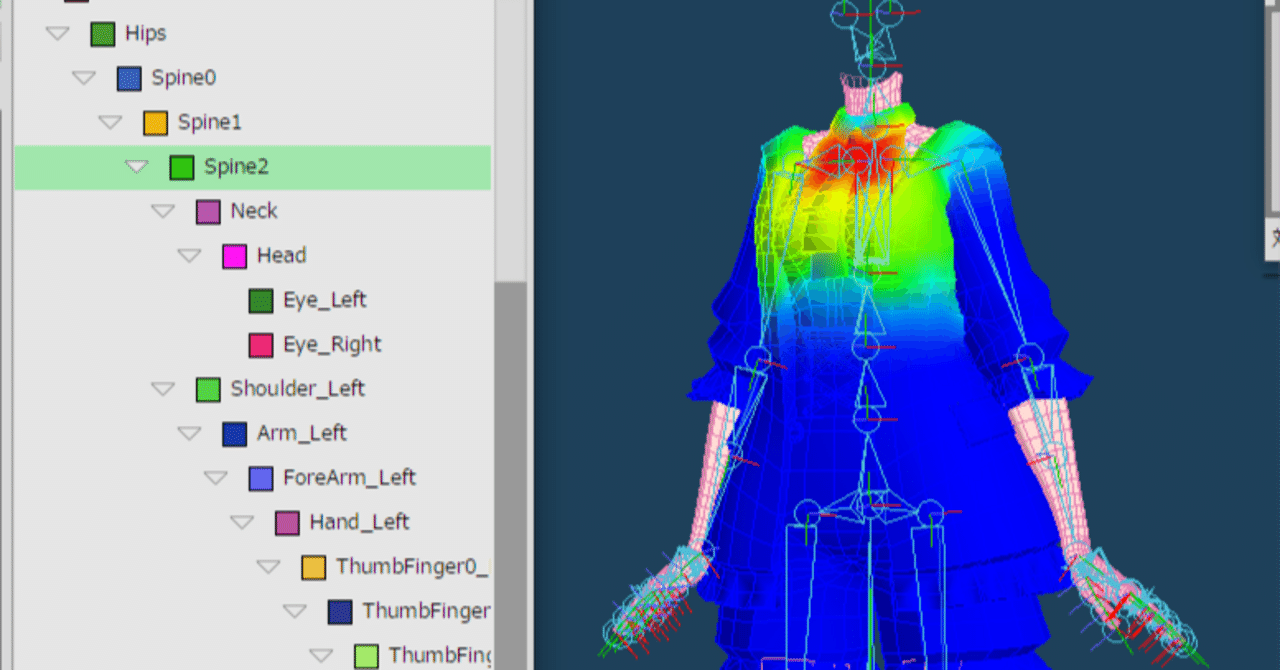Collapse the Head node disclosure triangle
Viewport: 1280px width, 670px height.
tap(189, 256)
